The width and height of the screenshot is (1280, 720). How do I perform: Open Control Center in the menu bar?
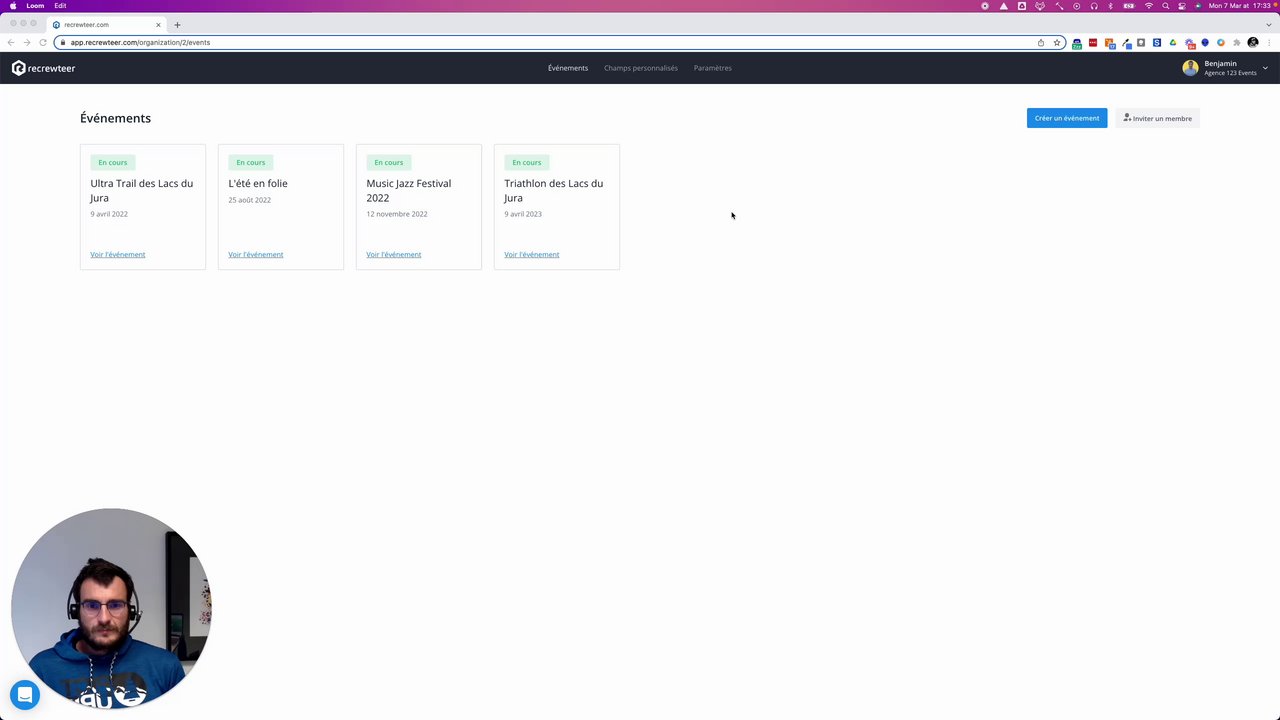pyautogui.click(x=1181, y=6)
